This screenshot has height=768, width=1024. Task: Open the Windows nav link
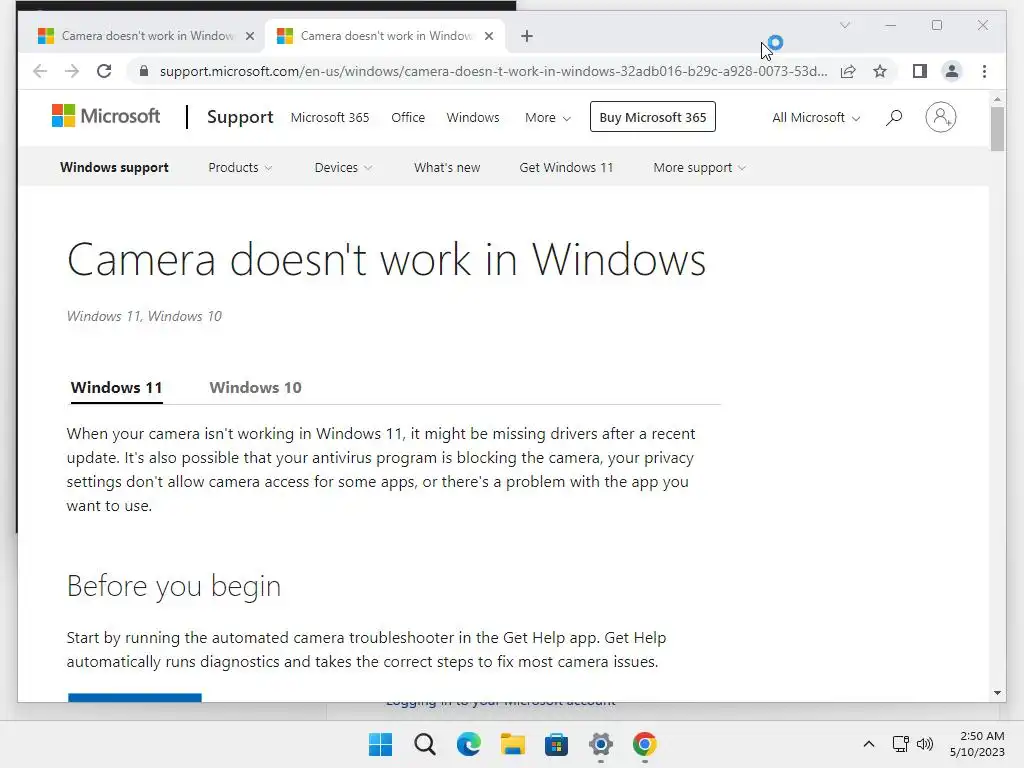pos(473,118)
